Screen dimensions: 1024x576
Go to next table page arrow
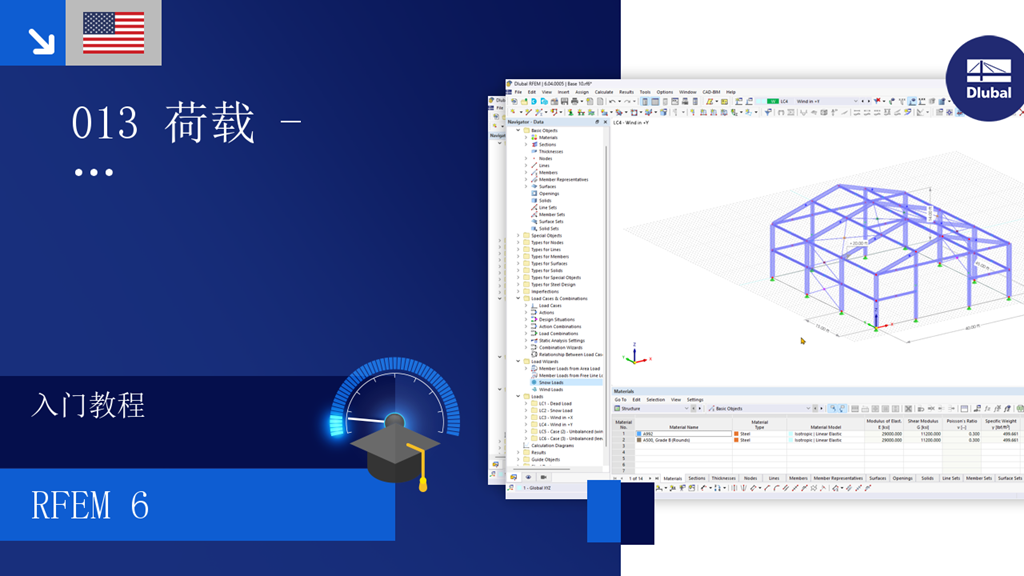(x=650, y=478)
